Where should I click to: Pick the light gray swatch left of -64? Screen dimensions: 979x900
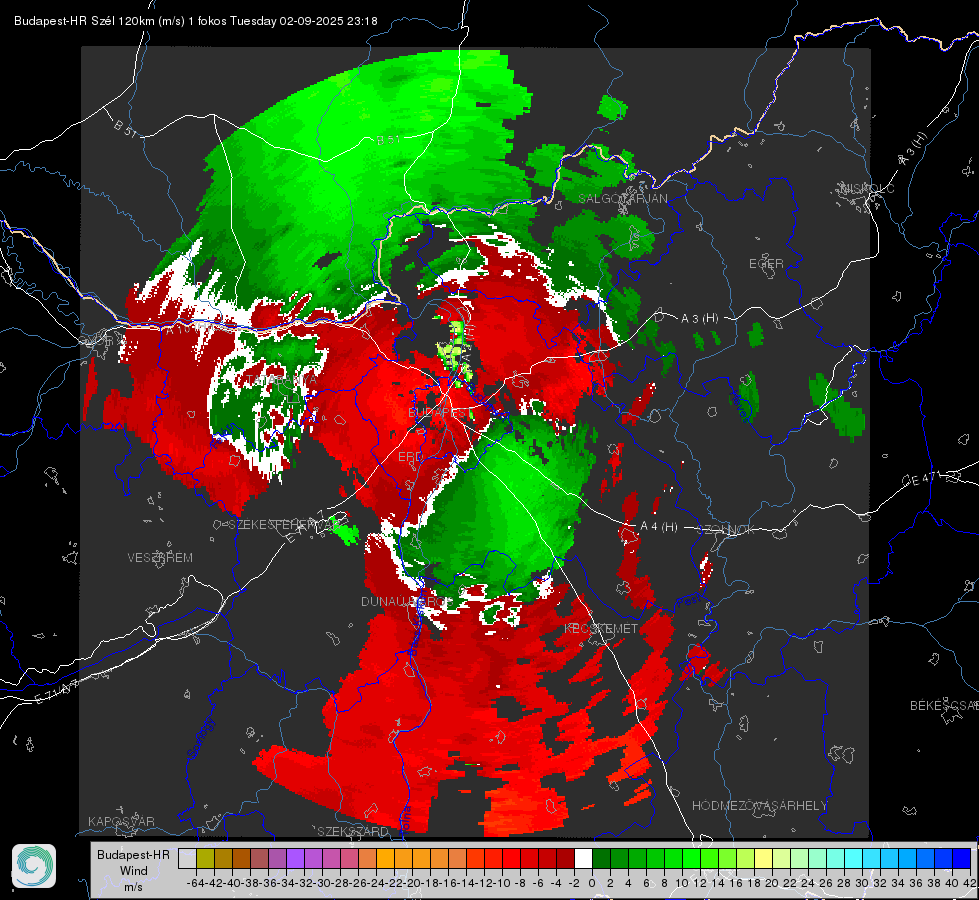[187, 859]
